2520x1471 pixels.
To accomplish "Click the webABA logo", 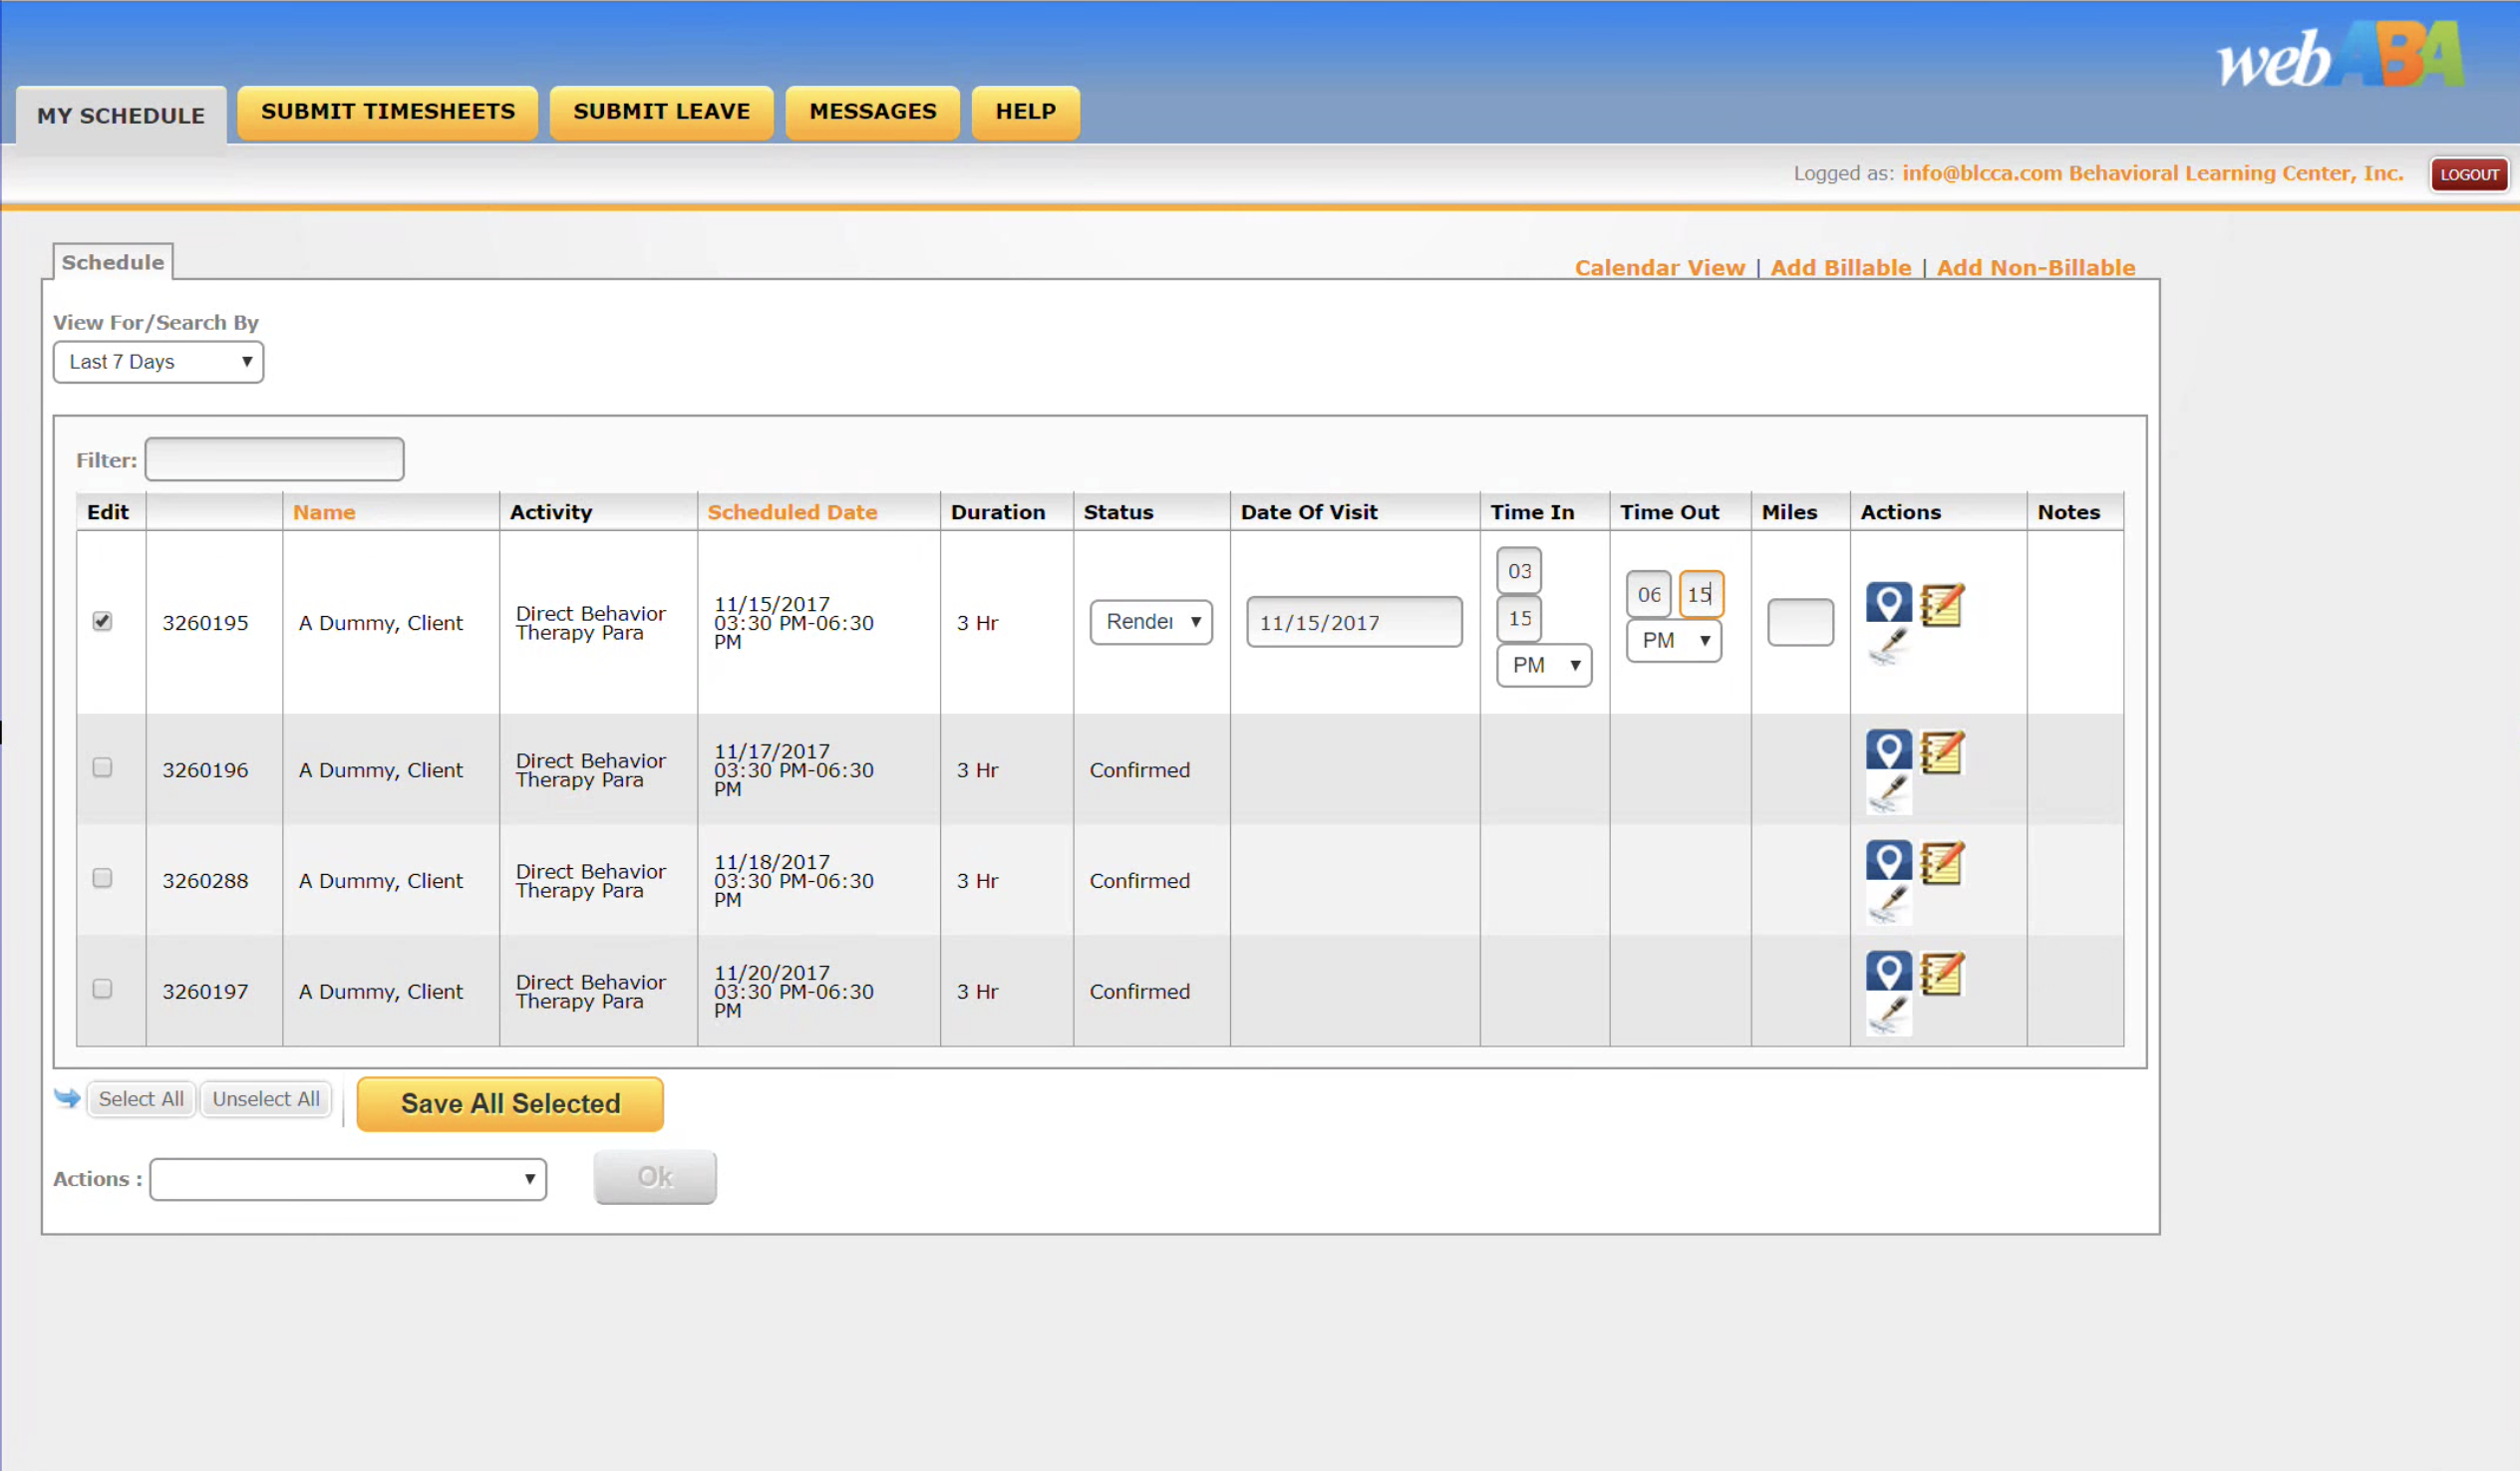I will (2340, 57).
